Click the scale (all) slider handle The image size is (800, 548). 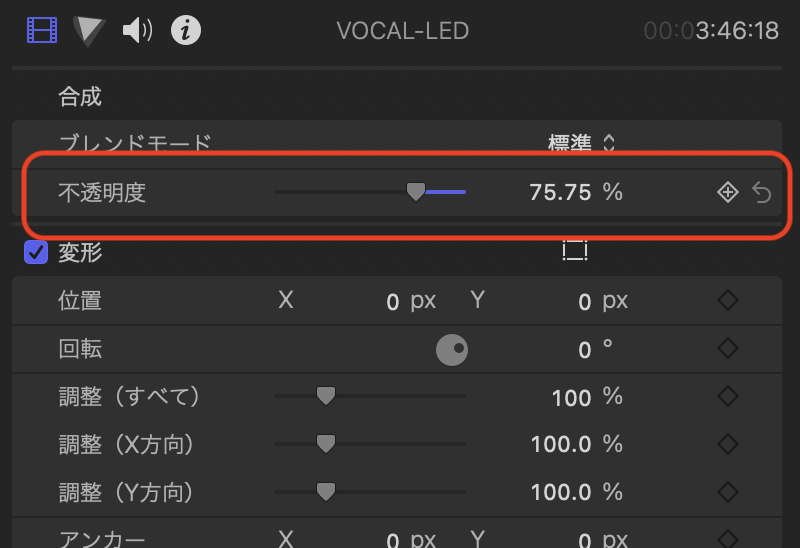coord(325,397)
